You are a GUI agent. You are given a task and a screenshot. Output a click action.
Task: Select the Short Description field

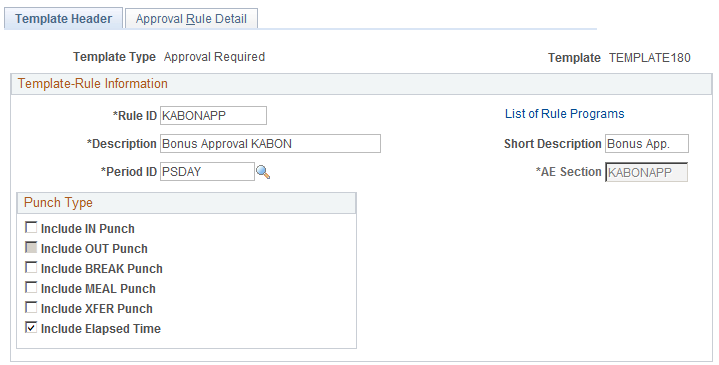pyautogui.click(x=647, y=144)
